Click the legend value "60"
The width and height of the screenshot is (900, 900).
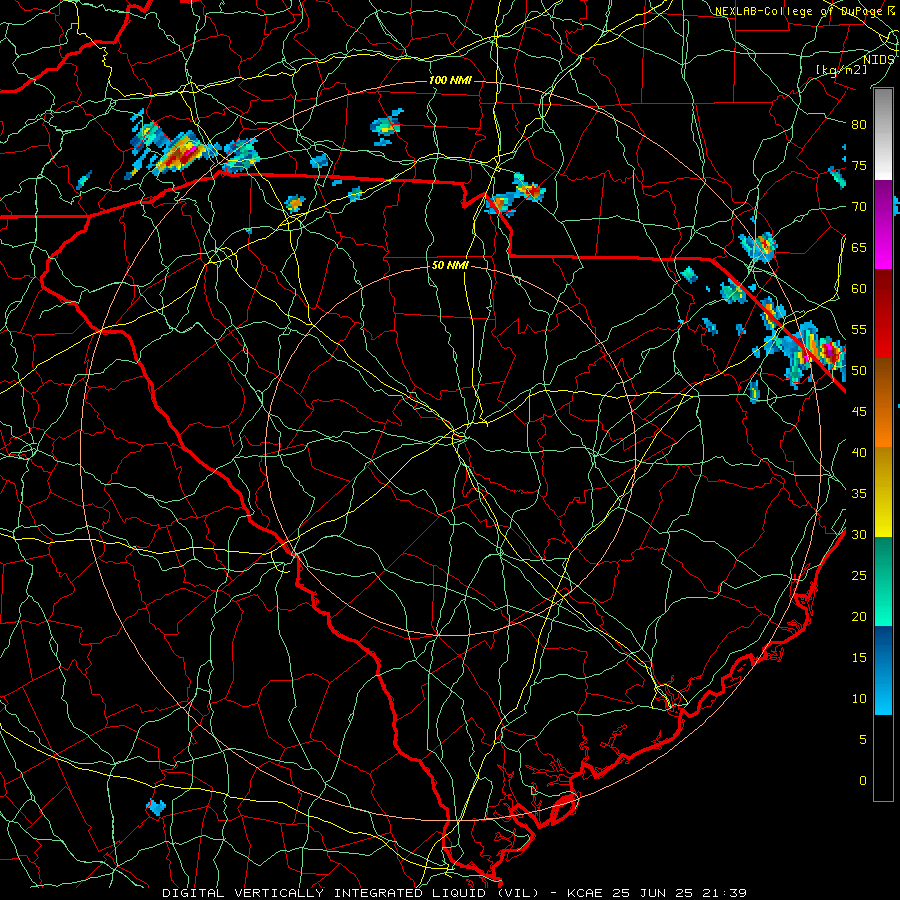click(x=859, y=289)
